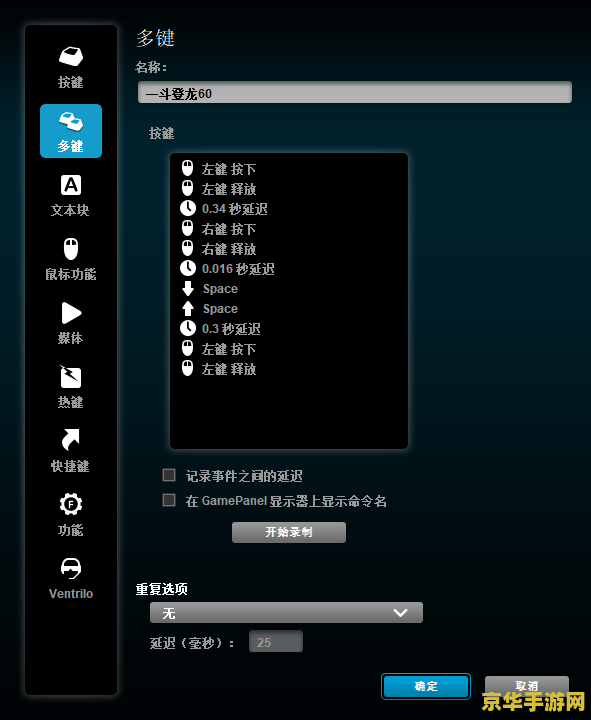The image size is (591, 720).
Task: Select the 媒体 media play icon
Action: (x=71, y=313)
